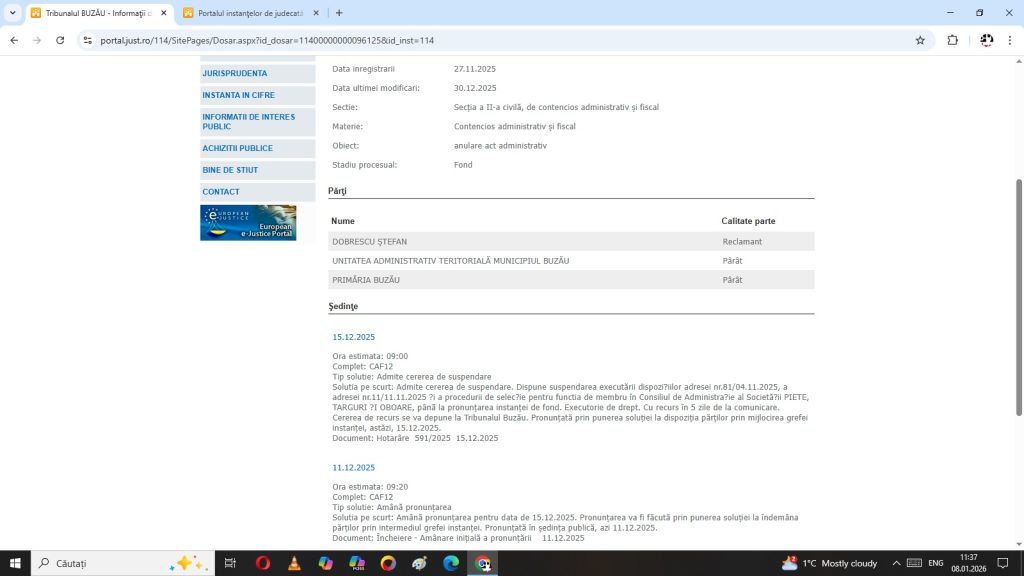Viewport: 1024px width, 576px height.
Task: View site information icon in the address bar
Action: 88,40
